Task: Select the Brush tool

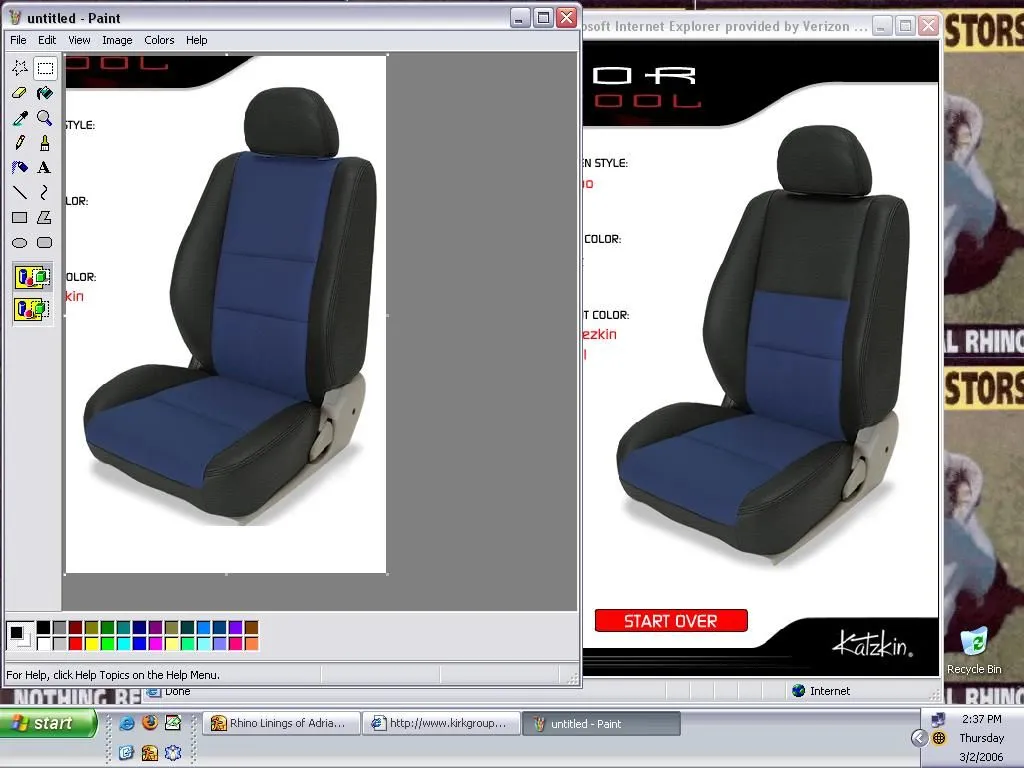Action: 44,143
